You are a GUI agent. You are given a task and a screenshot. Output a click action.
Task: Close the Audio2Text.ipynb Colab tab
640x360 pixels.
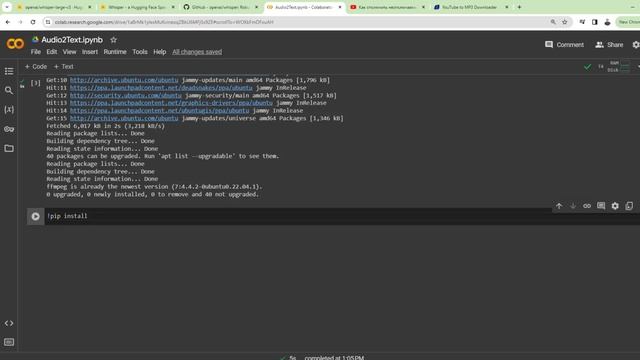pos(340,7)
